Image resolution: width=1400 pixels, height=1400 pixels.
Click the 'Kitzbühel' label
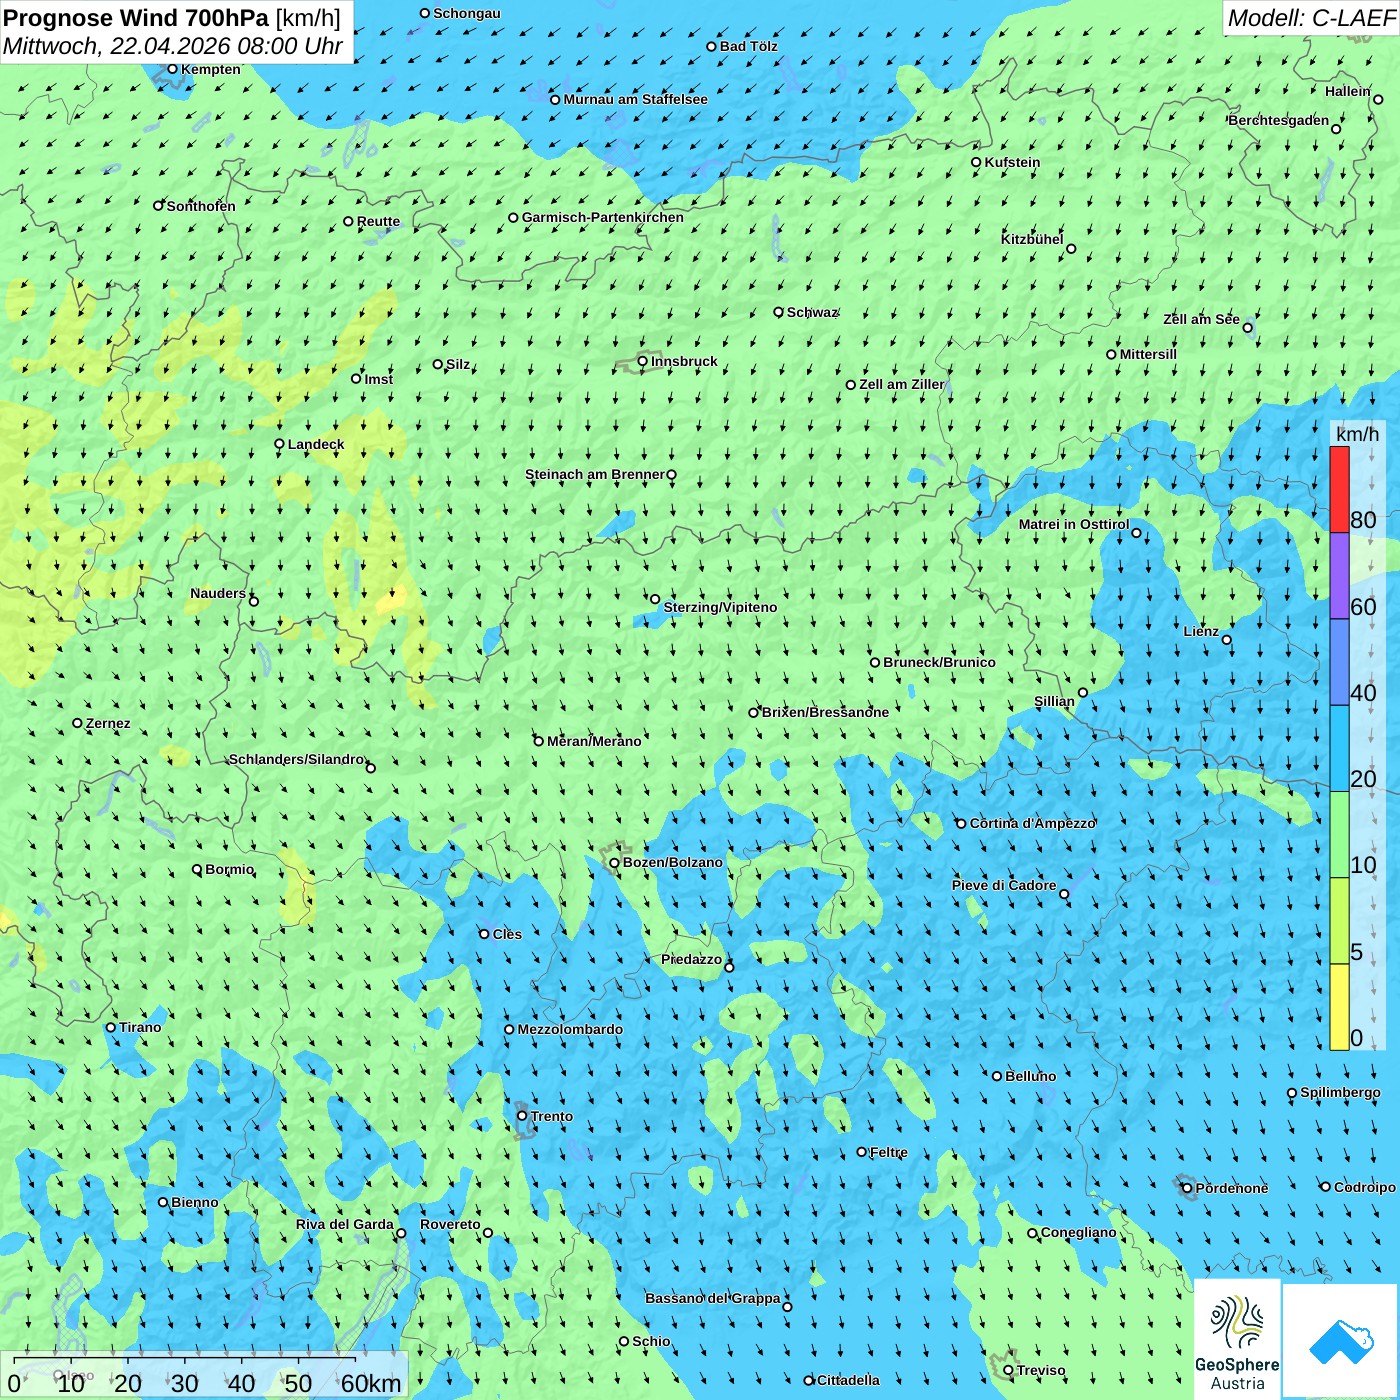point(1032,239)
